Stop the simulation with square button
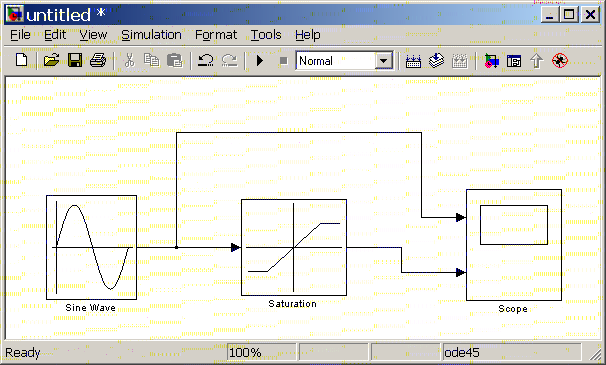The image size is (606, 365). pos(284,61)
